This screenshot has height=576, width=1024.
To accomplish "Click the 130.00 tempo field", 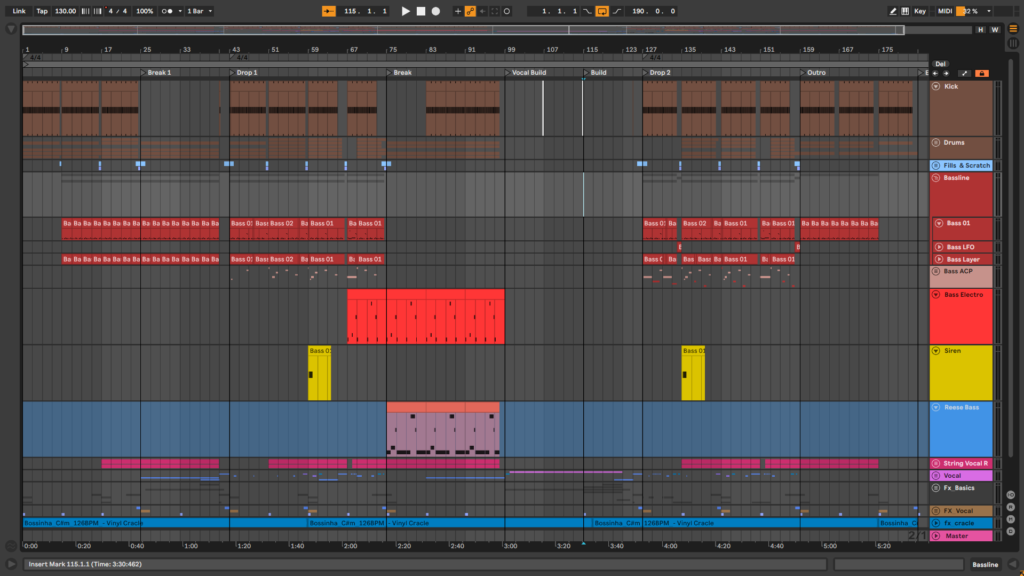I will 65,11.
